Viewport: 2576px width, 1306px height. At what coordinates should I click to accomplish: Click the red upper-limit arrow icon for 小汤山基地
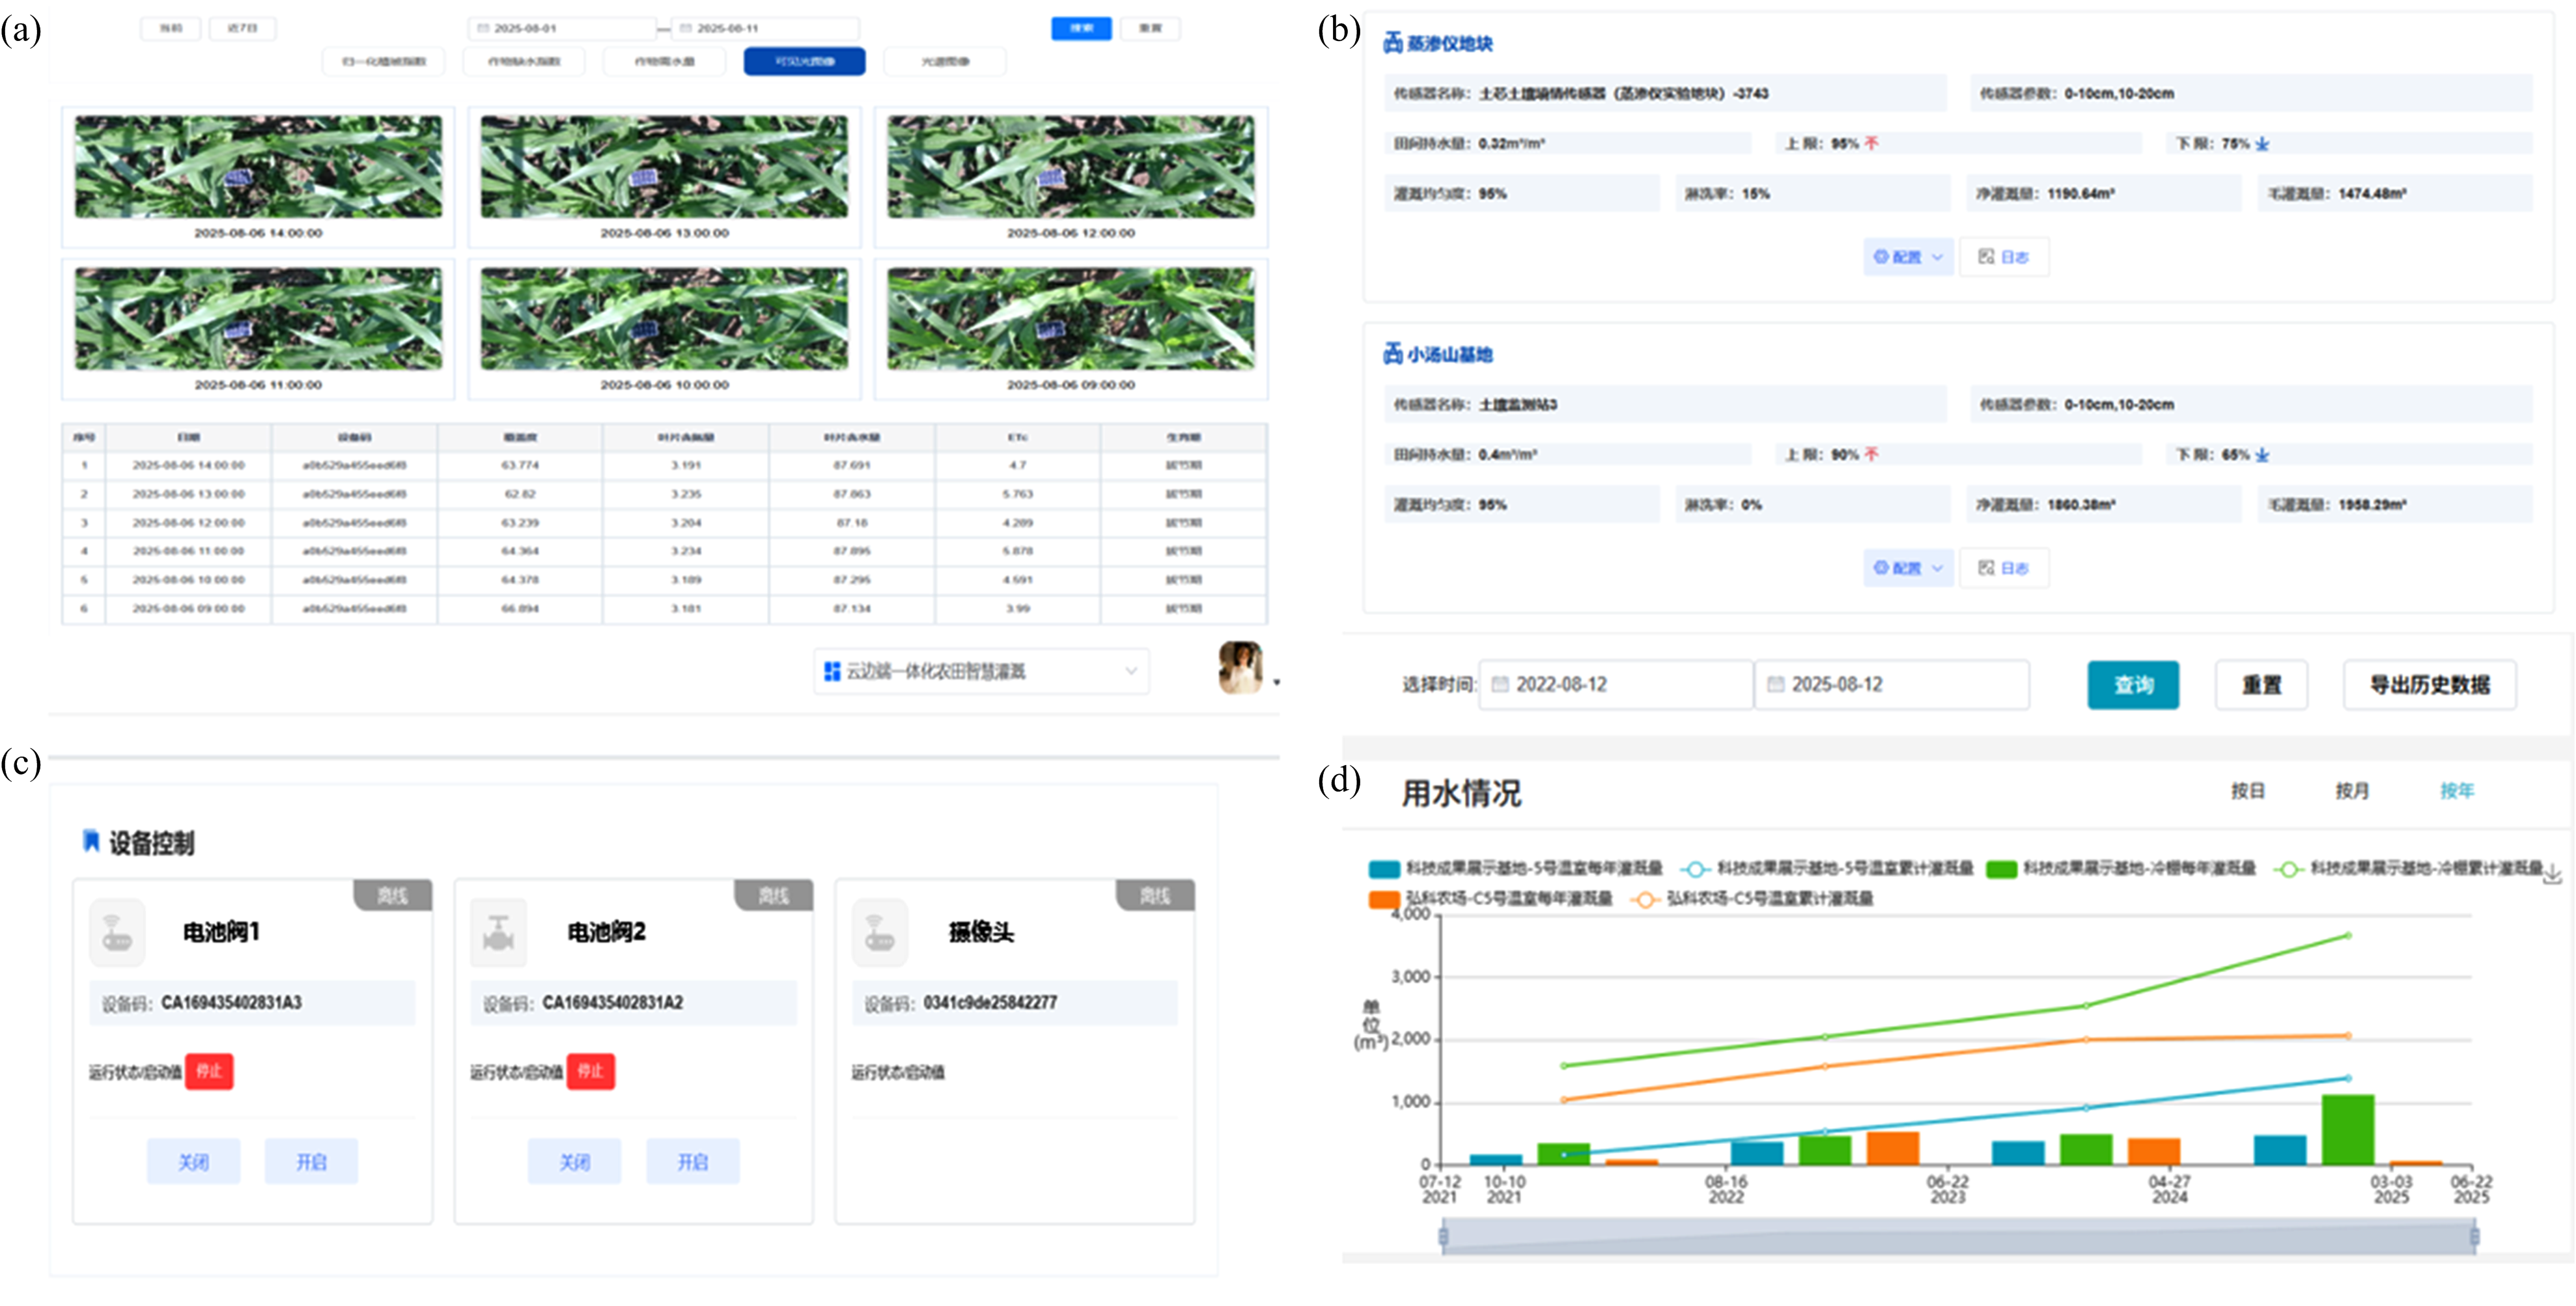pos(1871,454)
